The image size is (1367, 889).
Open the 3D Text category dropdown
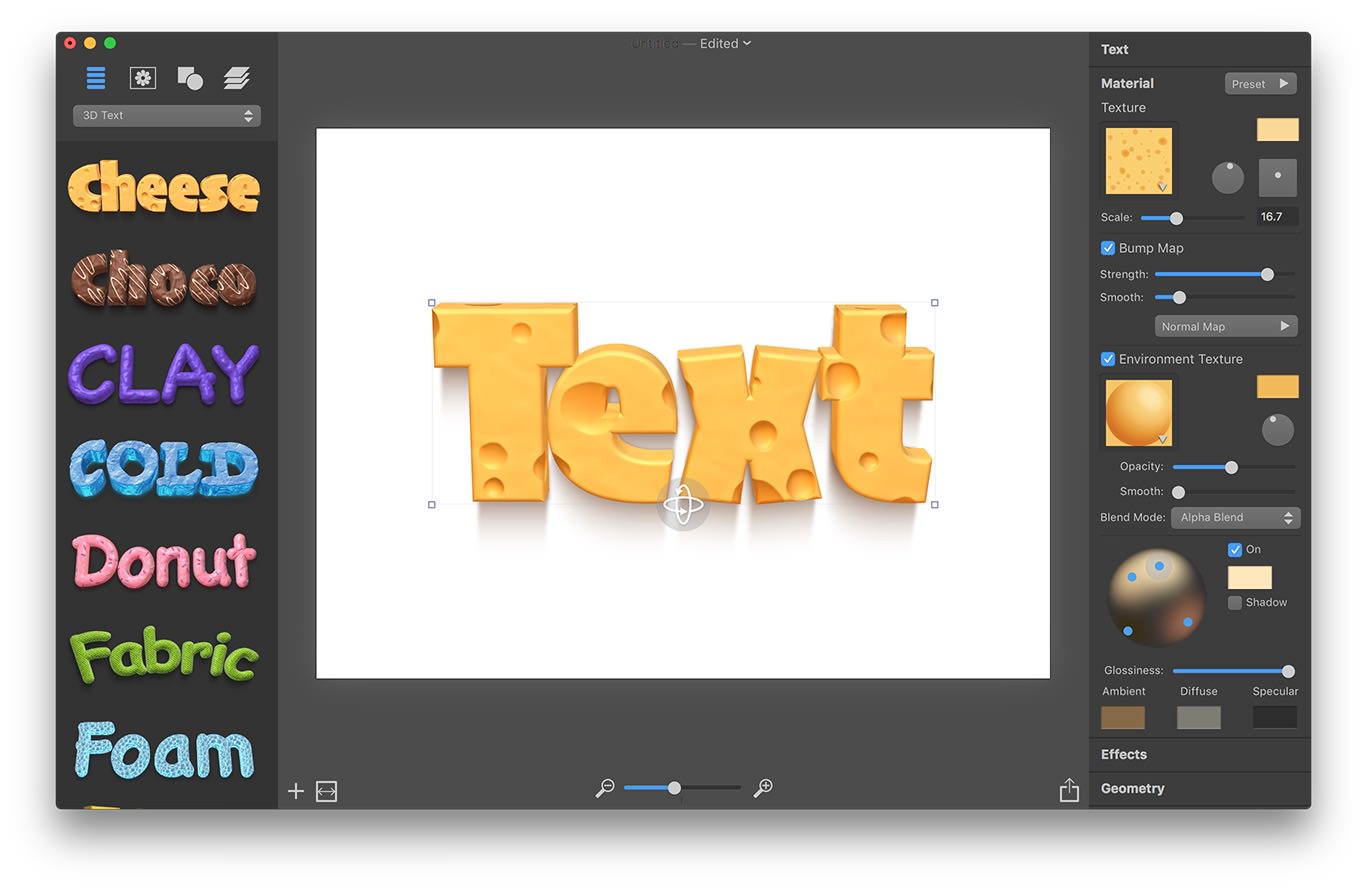tap(167, 116)
